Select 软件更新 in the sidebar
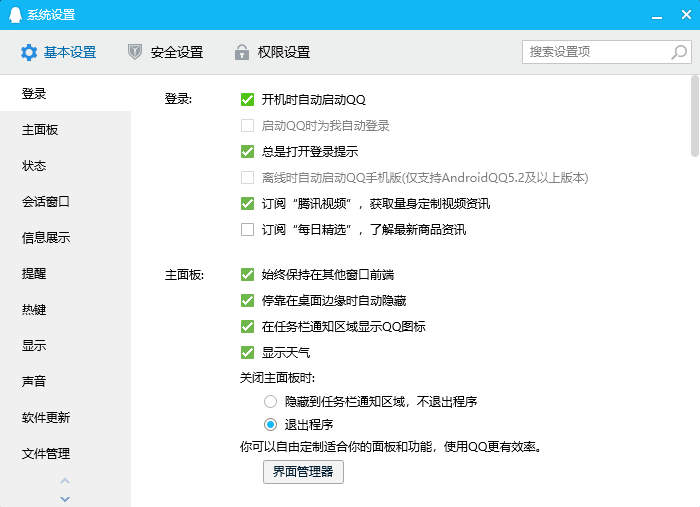 pyautogui.click(x=65, y=417)
